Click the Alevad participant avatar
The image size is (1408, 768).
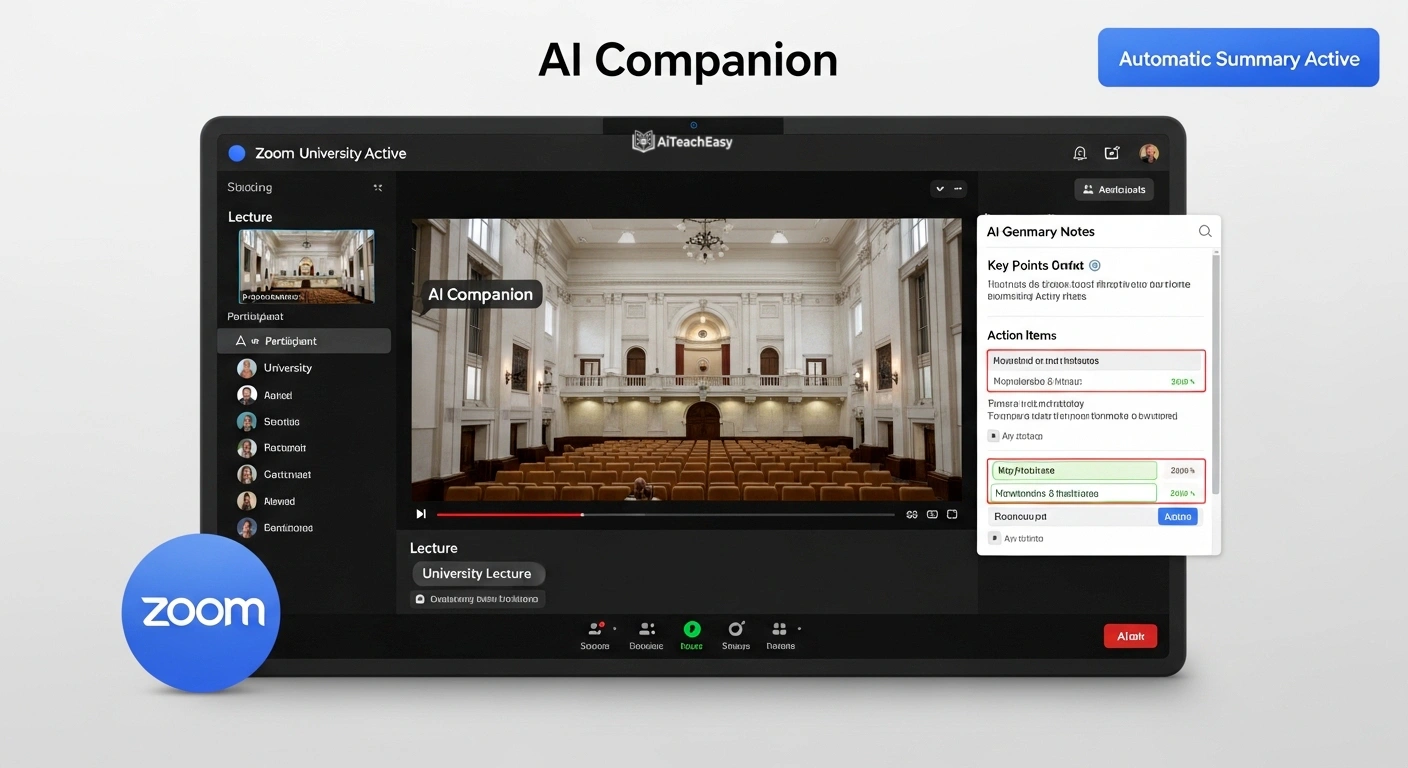(247, 501)
